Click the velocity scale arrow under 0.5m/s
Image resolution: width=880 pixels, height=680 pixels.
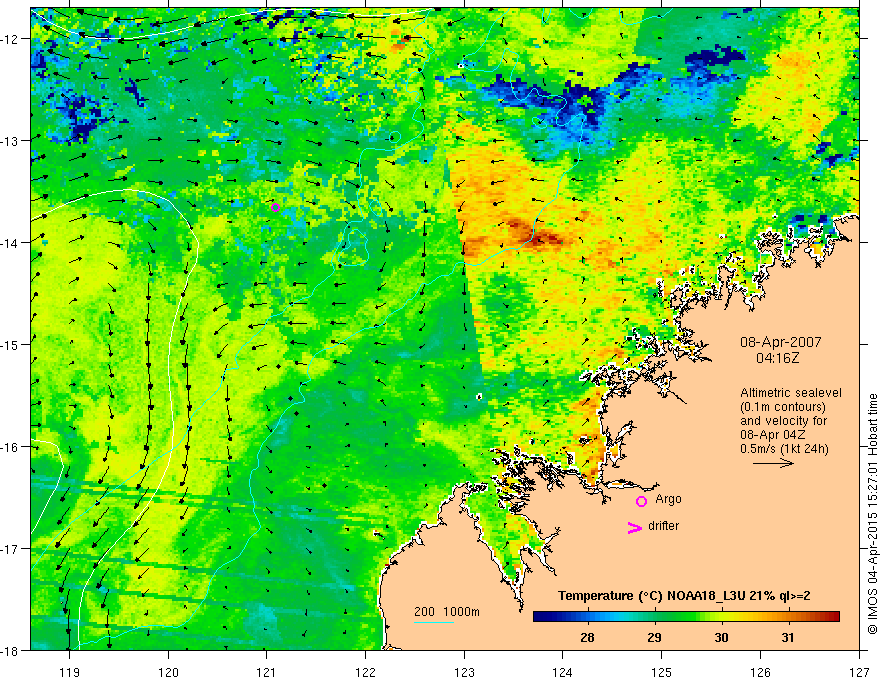click(773, 463)
